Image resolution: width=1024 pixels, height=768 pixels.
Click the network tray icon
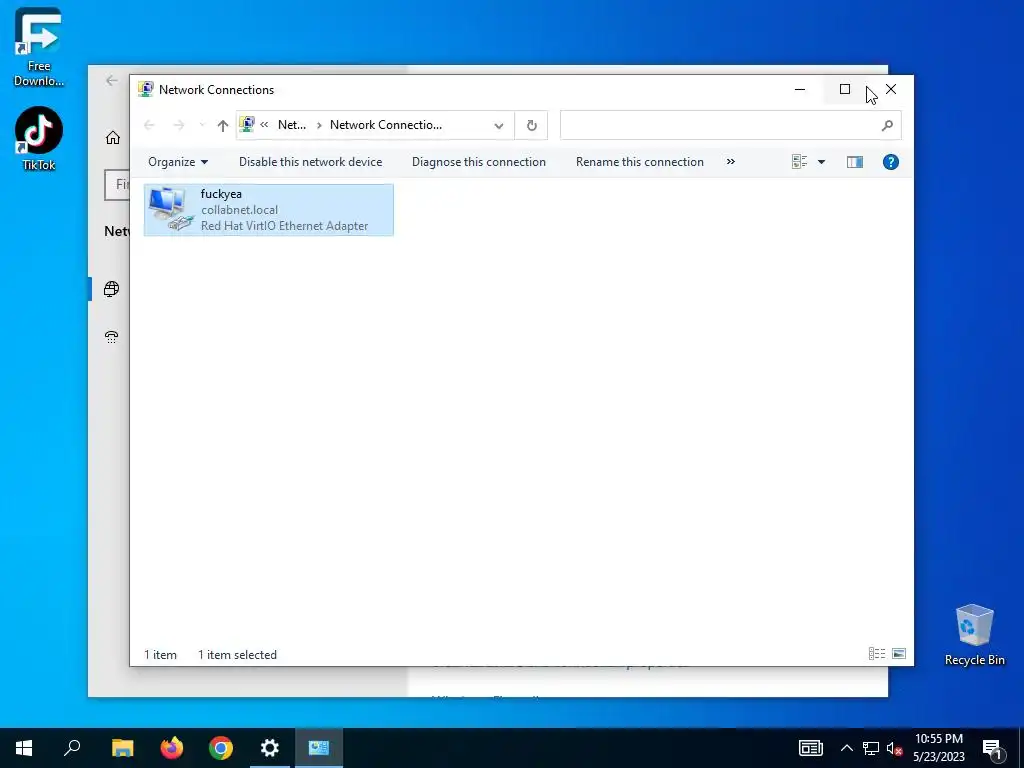871,748
